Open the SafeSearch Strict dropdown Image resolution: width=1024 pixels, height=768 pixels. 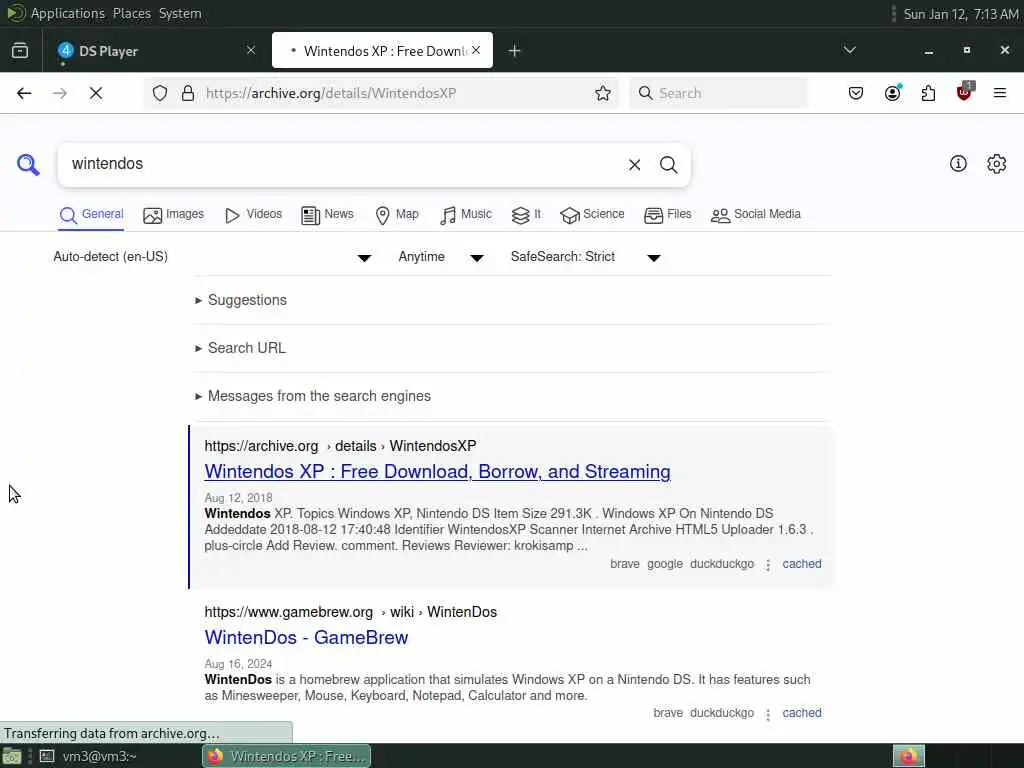coord(586,257)
